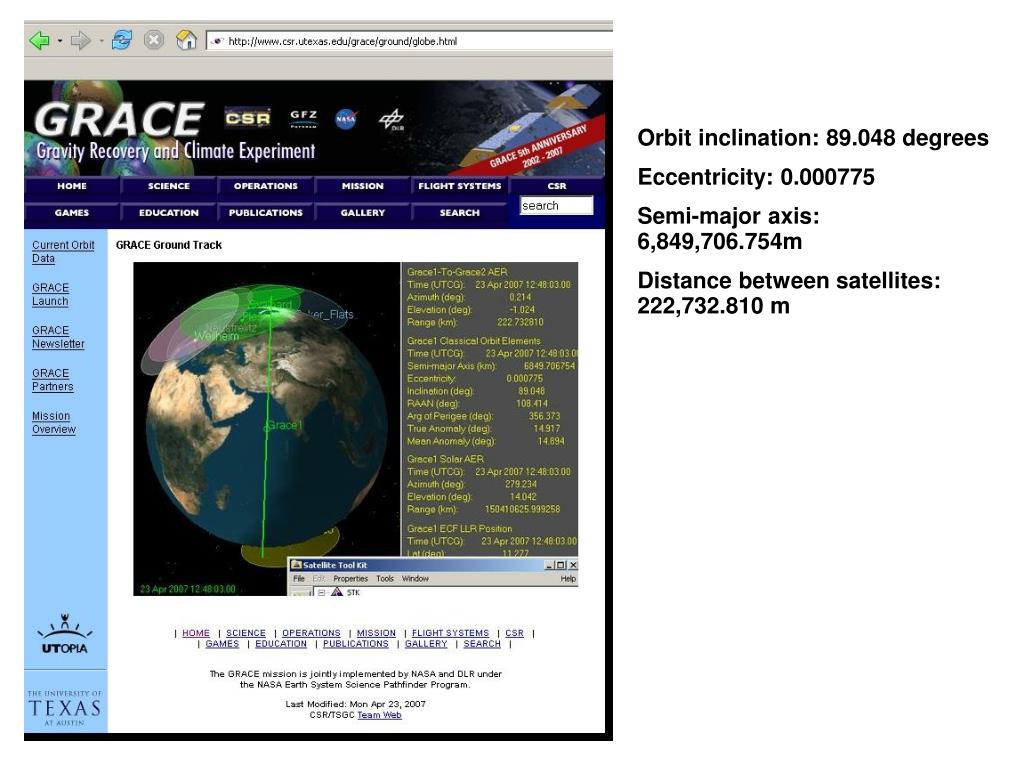Open Window menu in Satellite Tool Kit

click(x=415, y=579)
